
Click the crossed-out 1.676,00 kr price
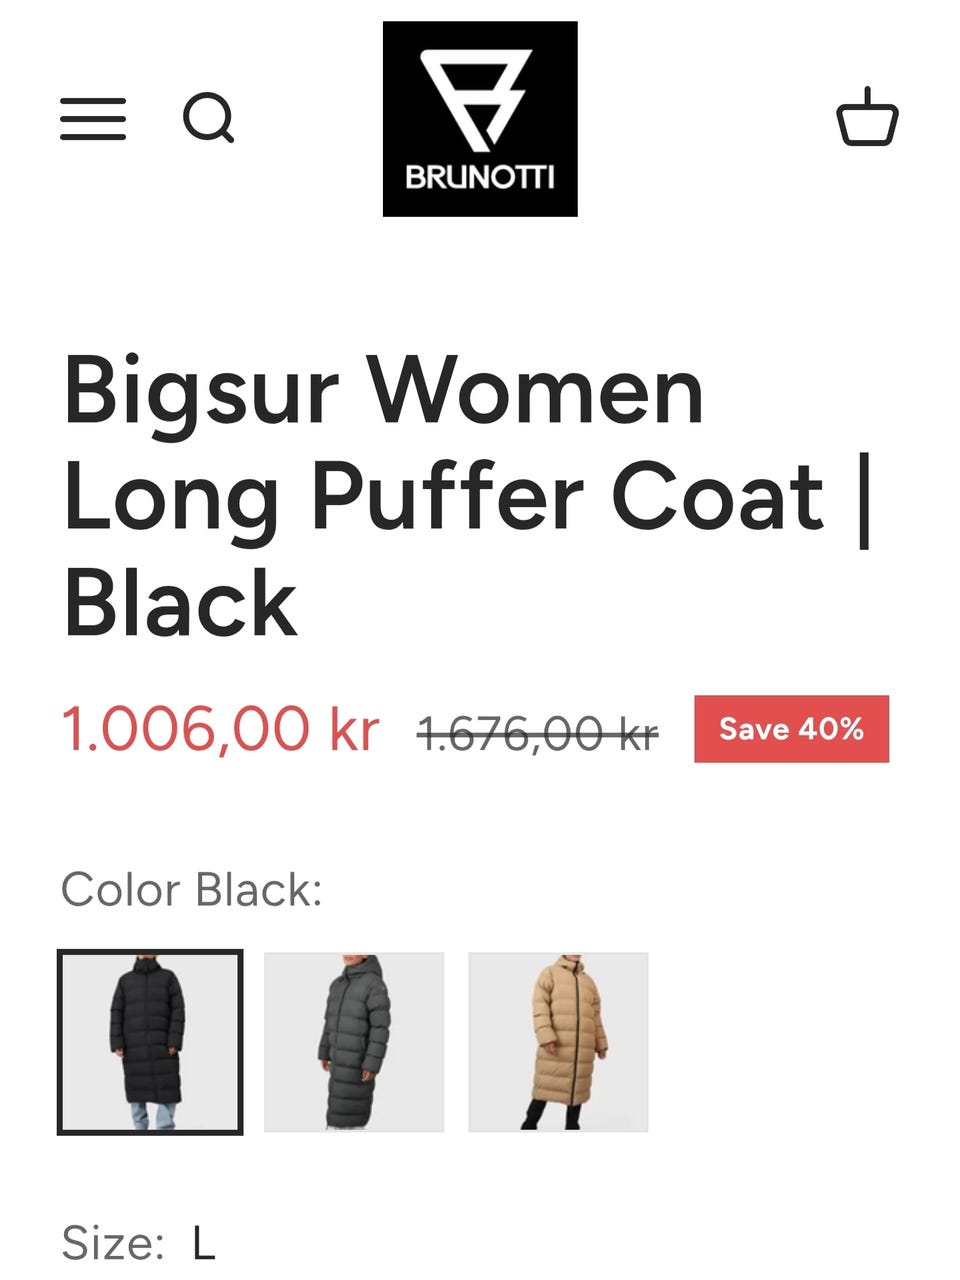pos(537,734)
